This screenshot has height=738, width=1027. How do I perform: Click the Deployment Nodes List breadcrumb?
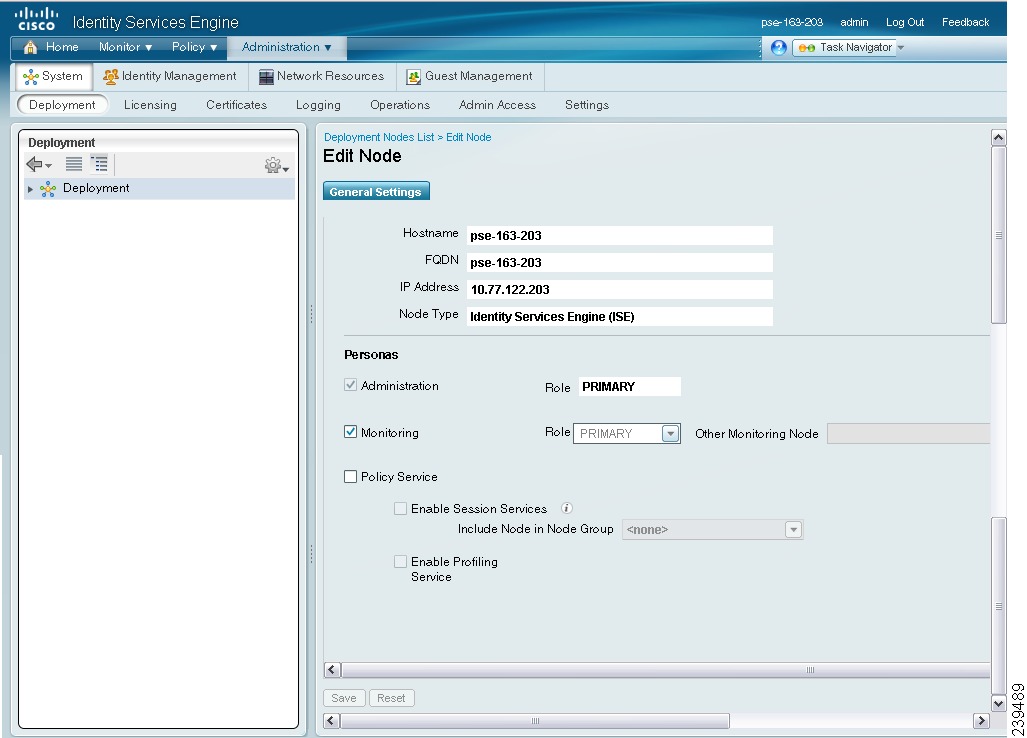tap(379, 137)
